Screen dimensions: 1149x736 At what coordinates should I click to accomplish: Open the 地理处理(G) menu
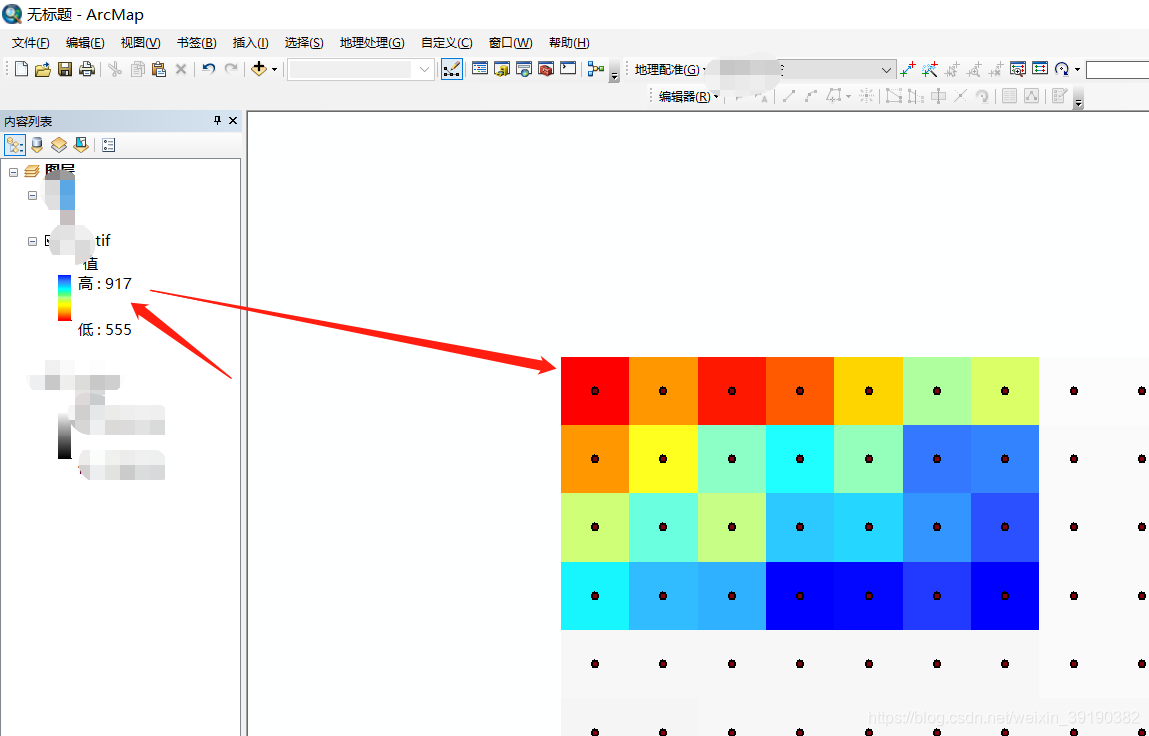pos(371,42)
